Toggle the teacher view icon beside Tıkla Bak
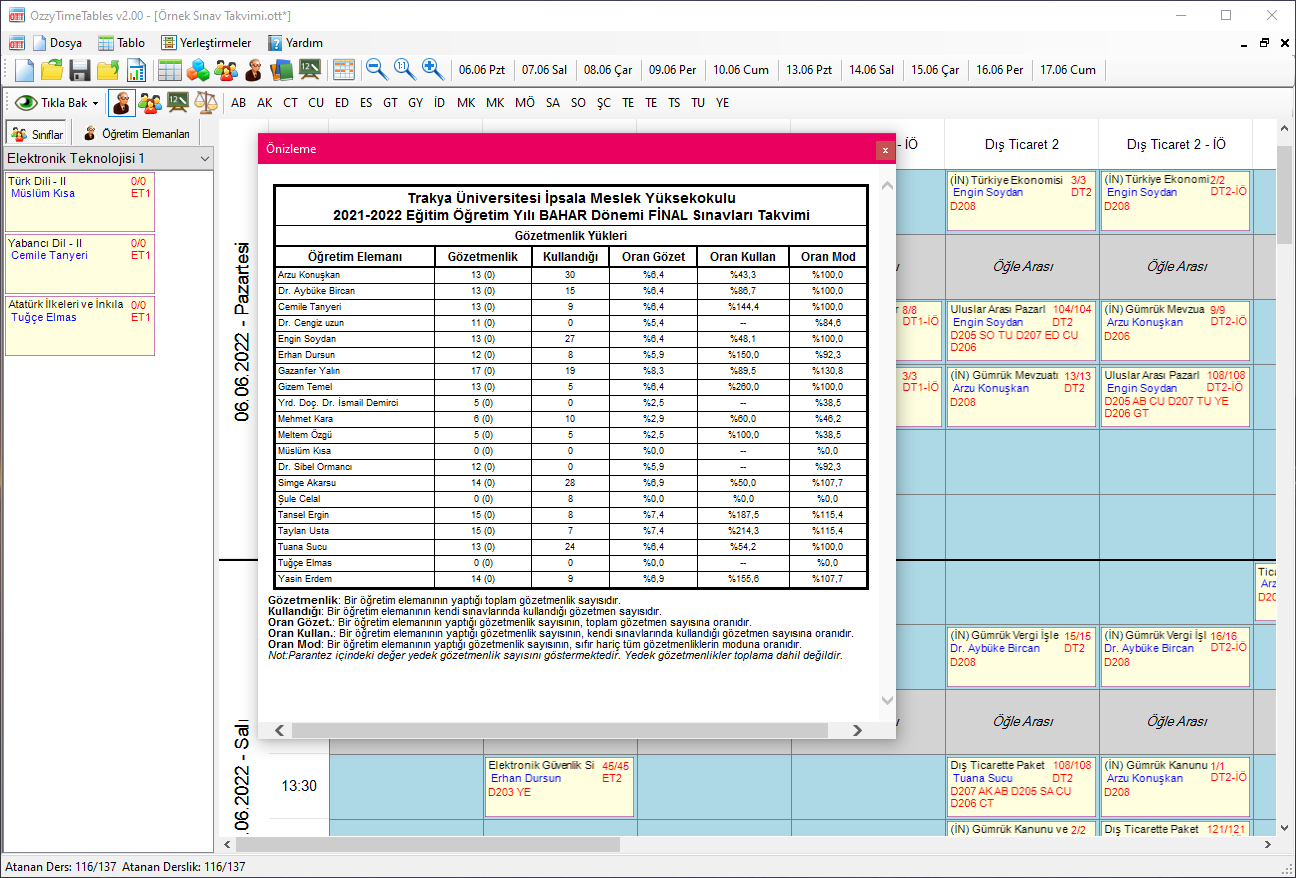Screen dimensions: 1296x878 pyautogui.click(x=122, y=102)
